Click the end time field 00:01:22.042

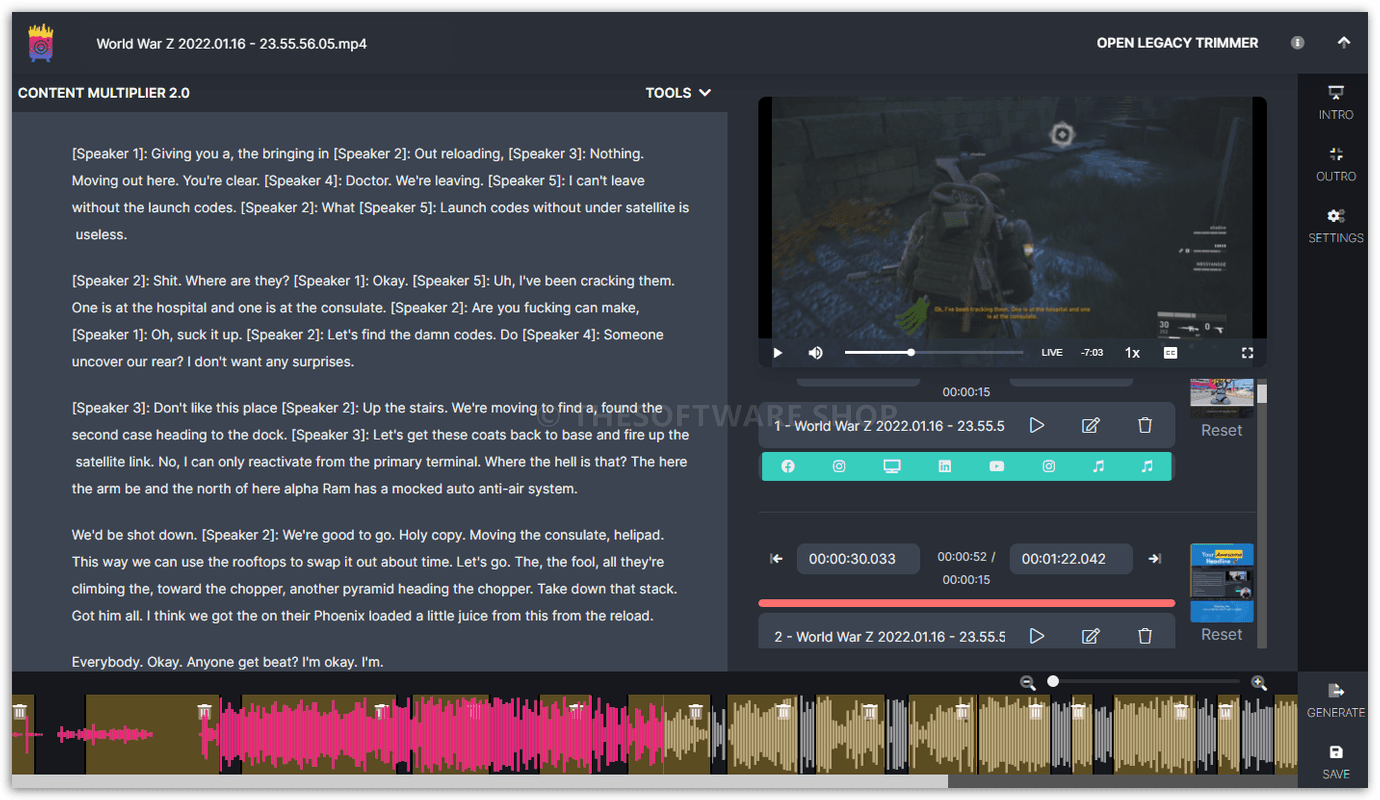1071,559
